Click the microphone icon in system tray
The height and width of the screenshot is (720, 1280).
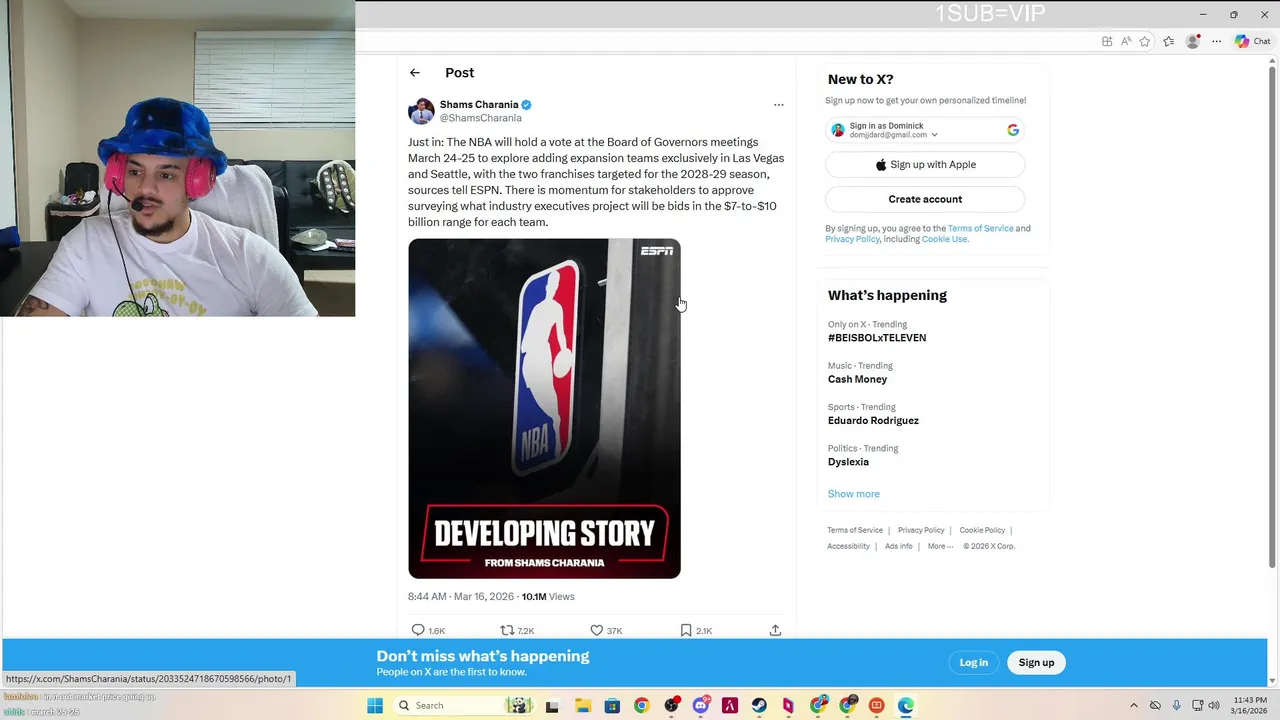click(x=1176, y=706)
